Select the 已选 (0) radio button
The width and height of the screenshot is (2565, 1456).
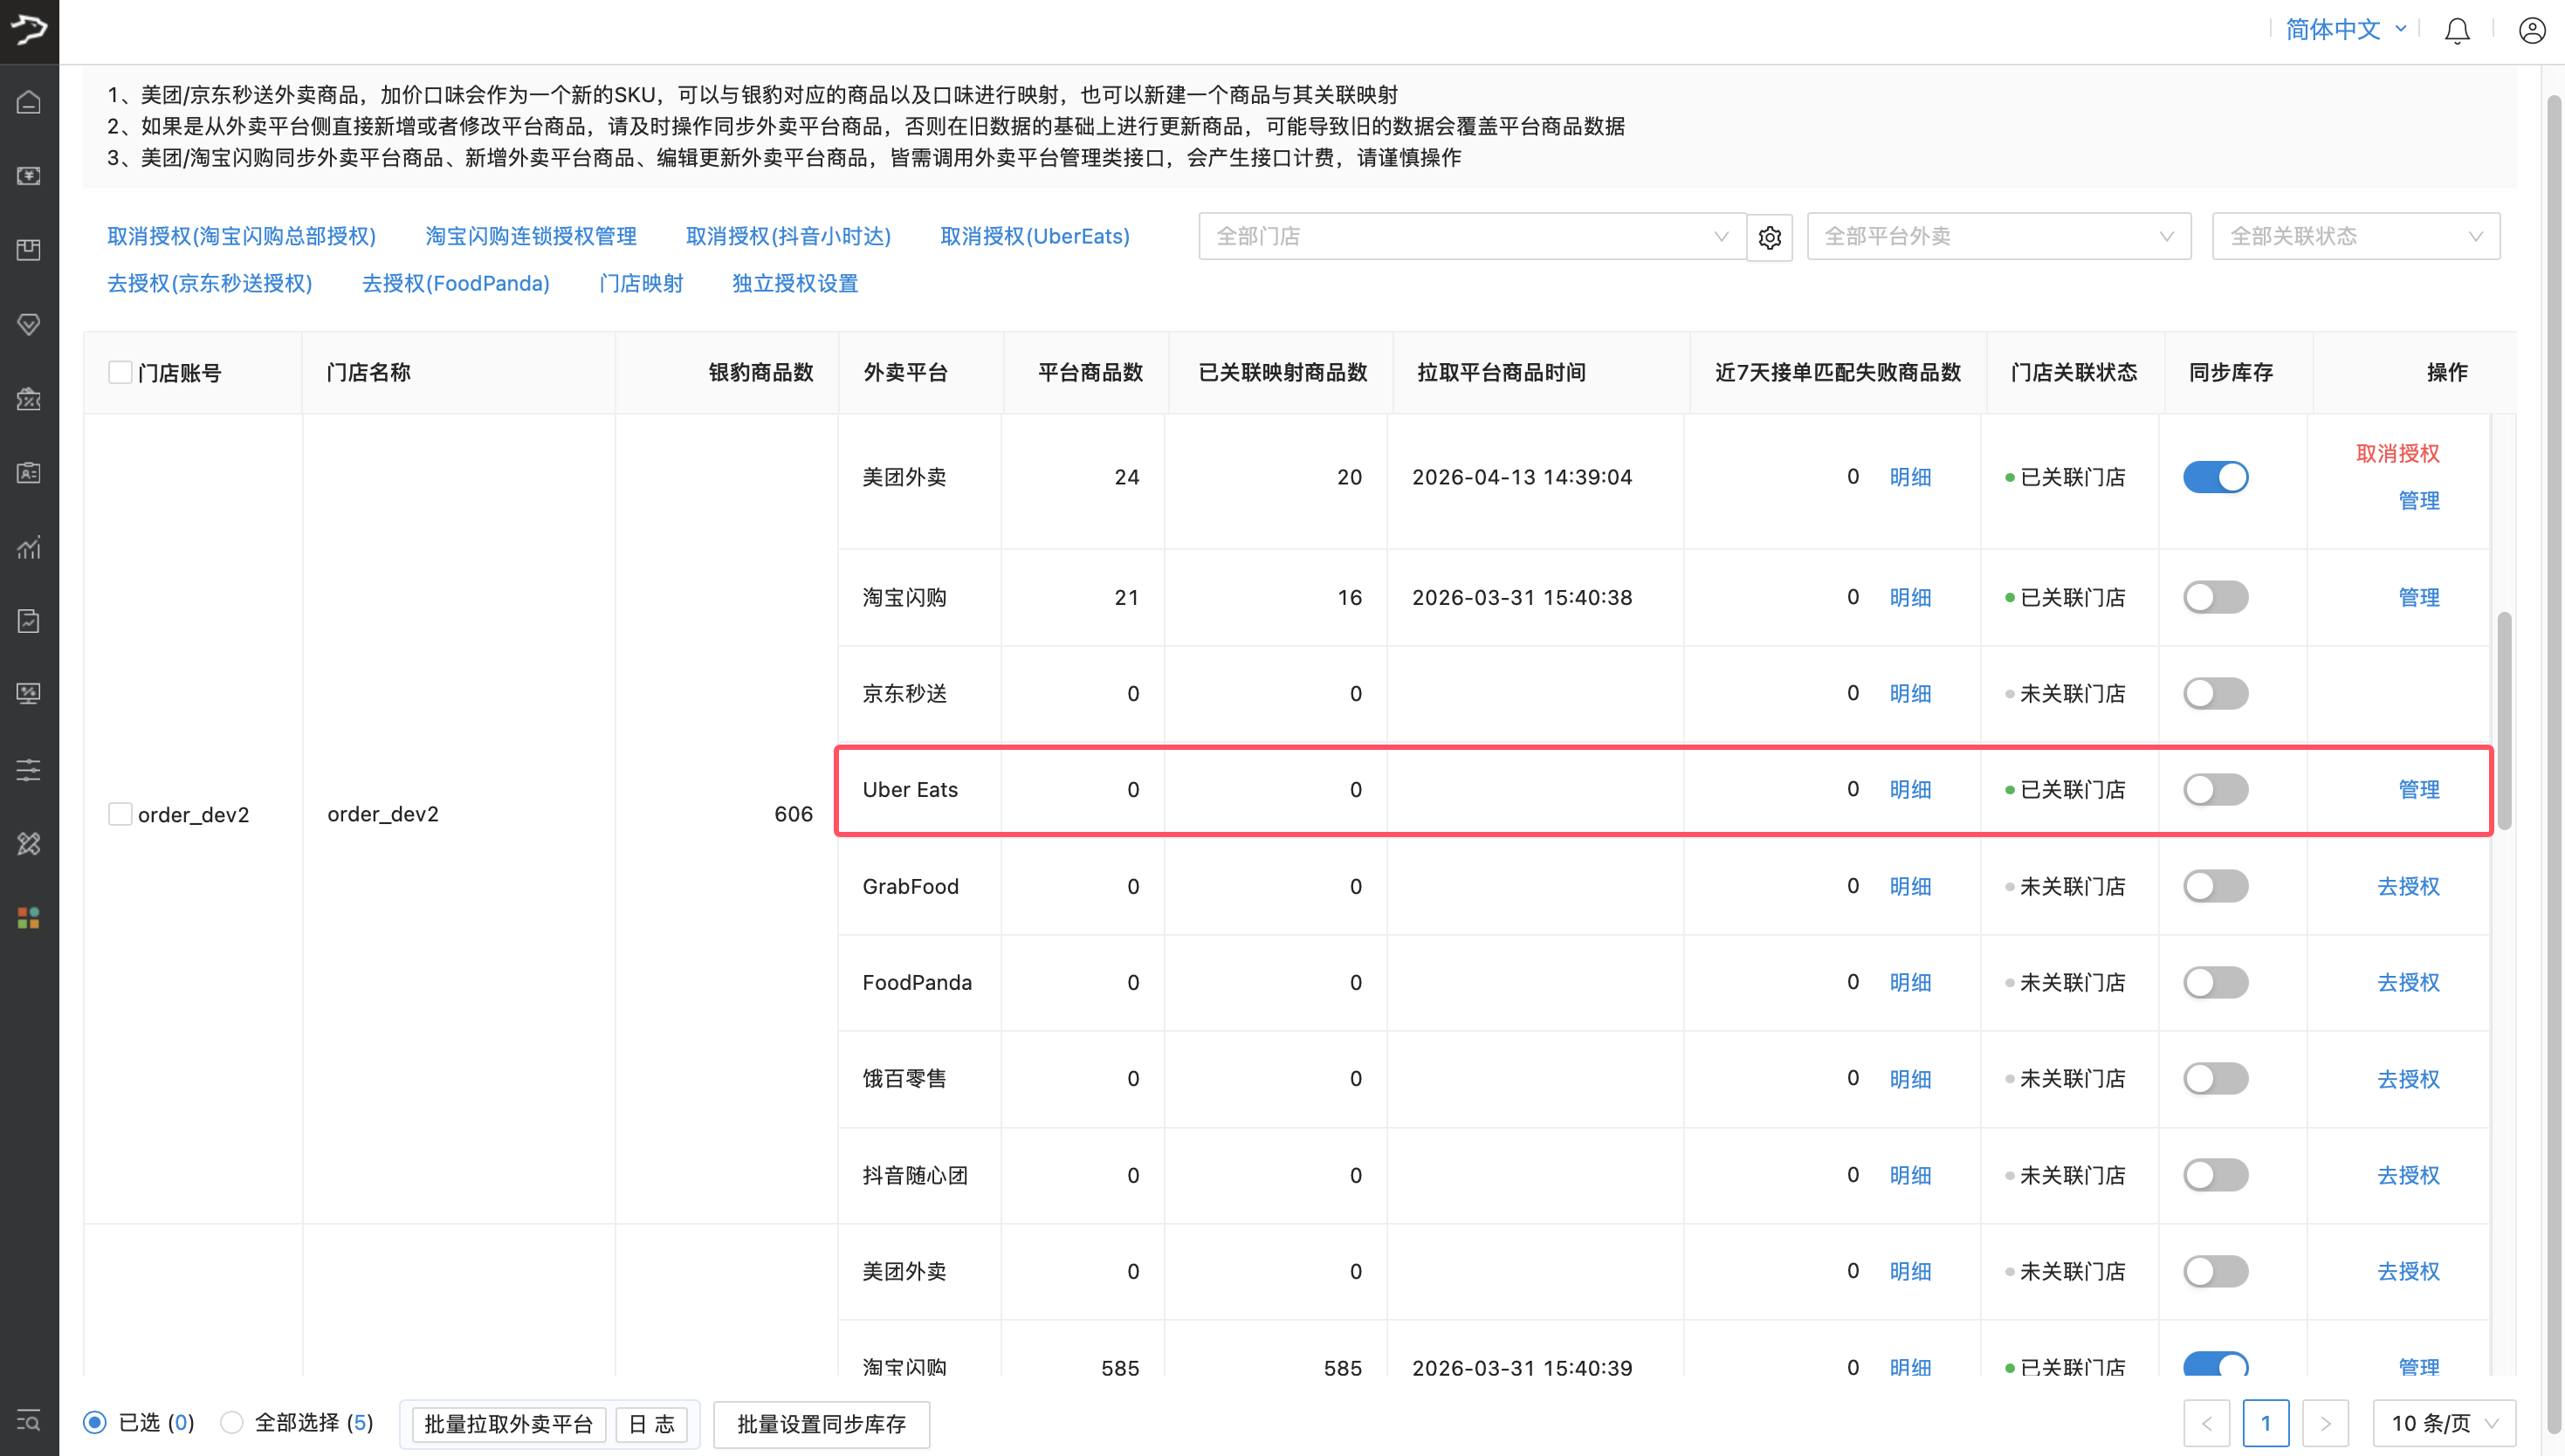coord(95,1422)
